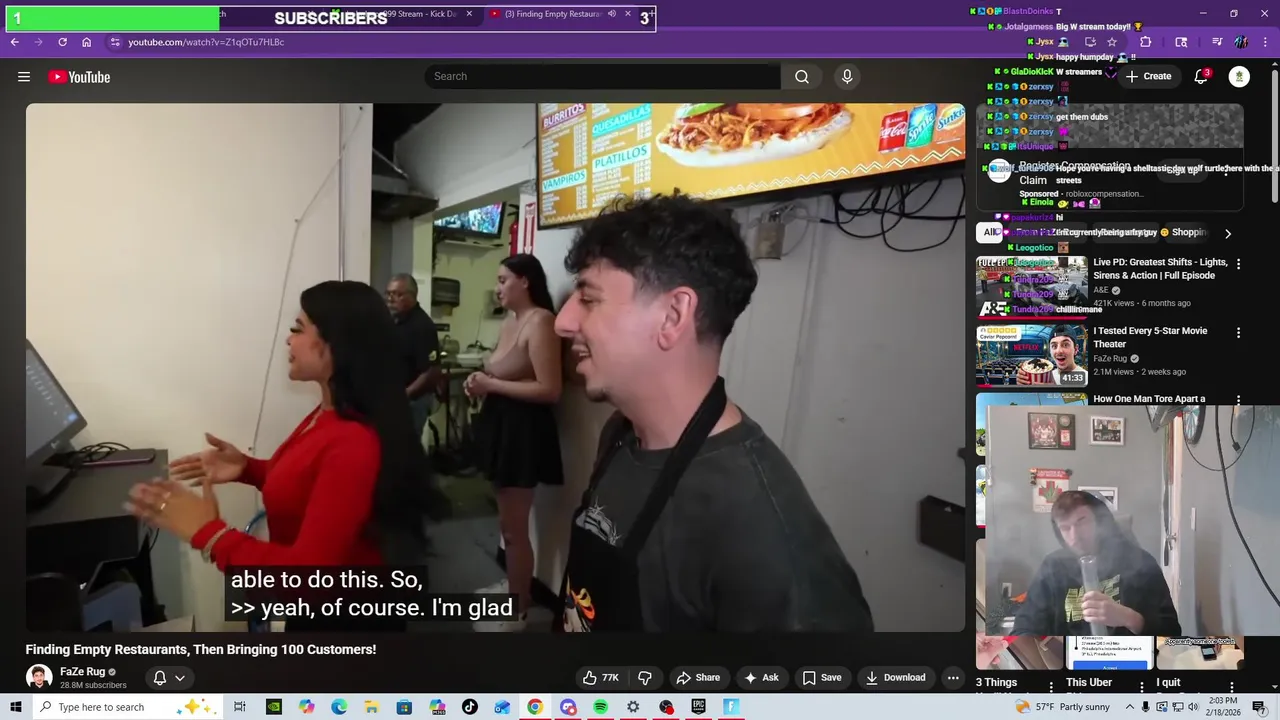The height and width of the screenshot is (720, 1280).
Task: Open options for Live PD video
Action: (x=1238, y=264)
